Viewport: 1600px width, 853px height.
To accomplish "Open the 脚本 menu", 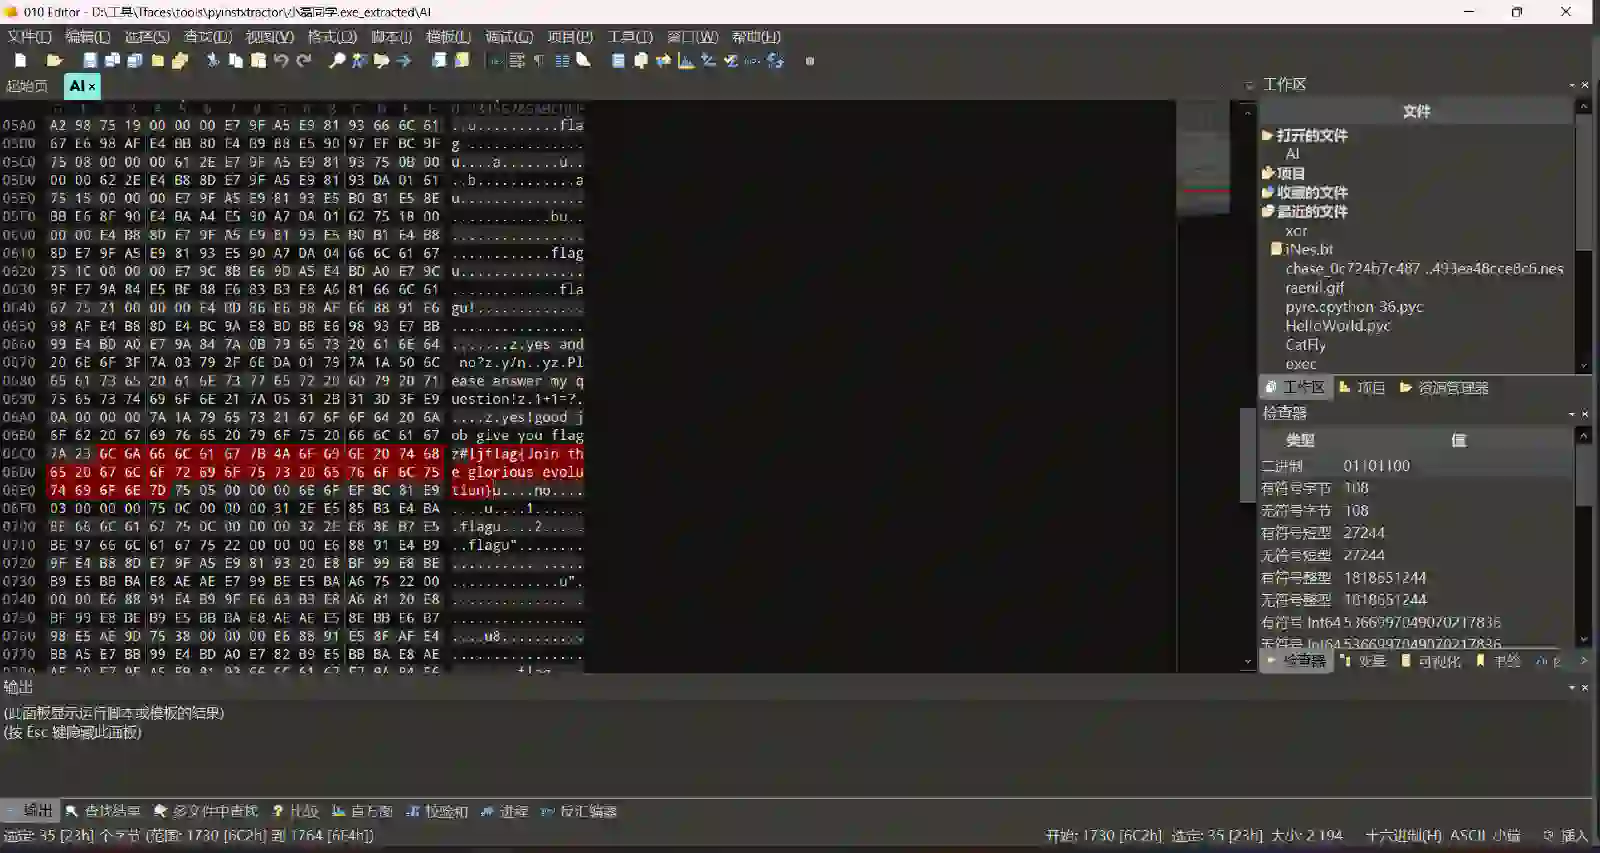I will point(390,37).
